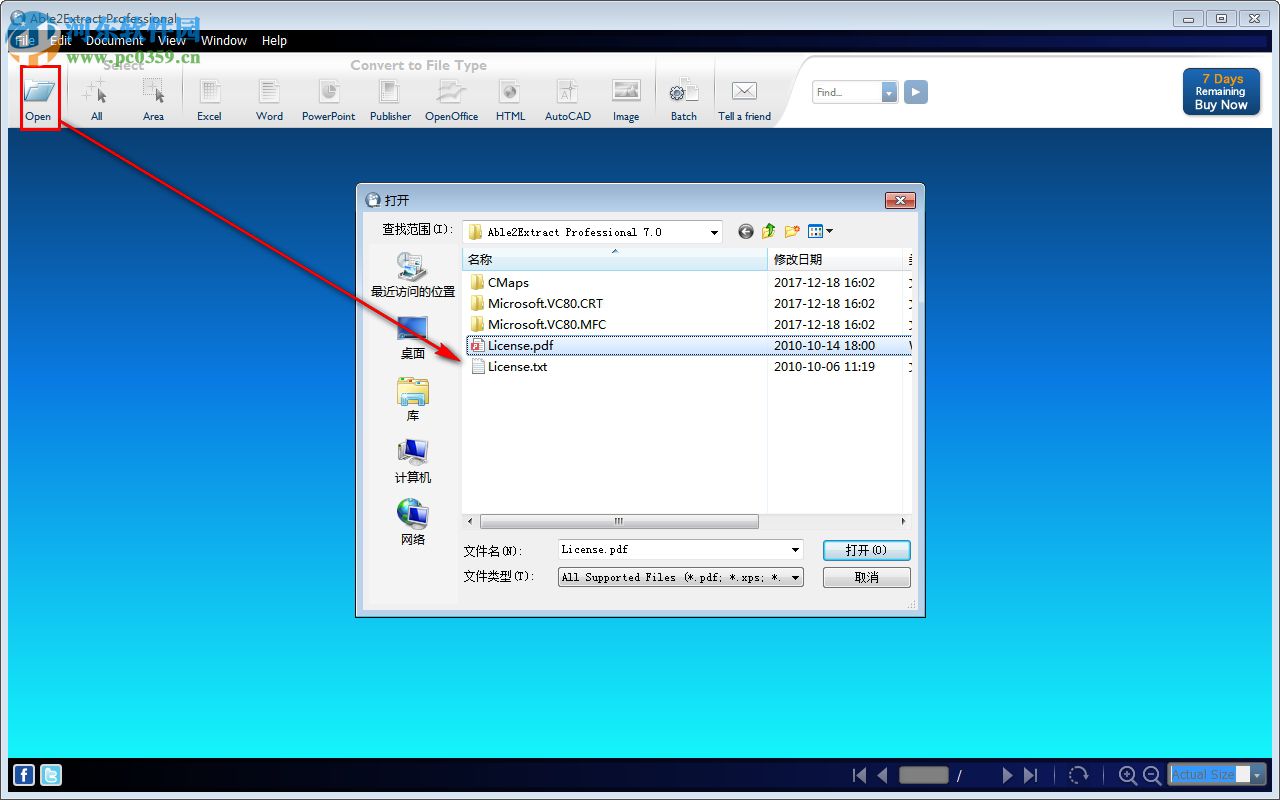Open Recent Places (最近访问的位置) shortcut
The image size is (1280, 800).
click(x=413, y=276)
